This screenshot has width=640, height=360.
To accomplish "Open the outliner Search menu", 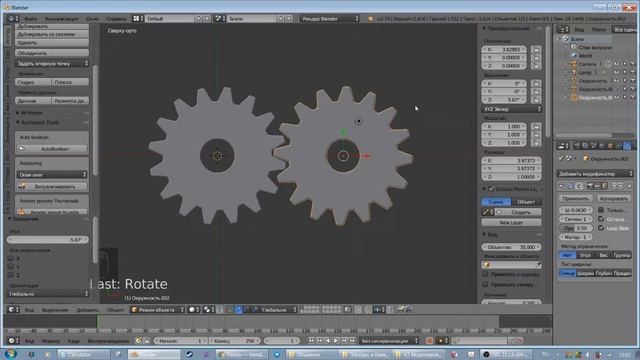I will click(599, 29).
